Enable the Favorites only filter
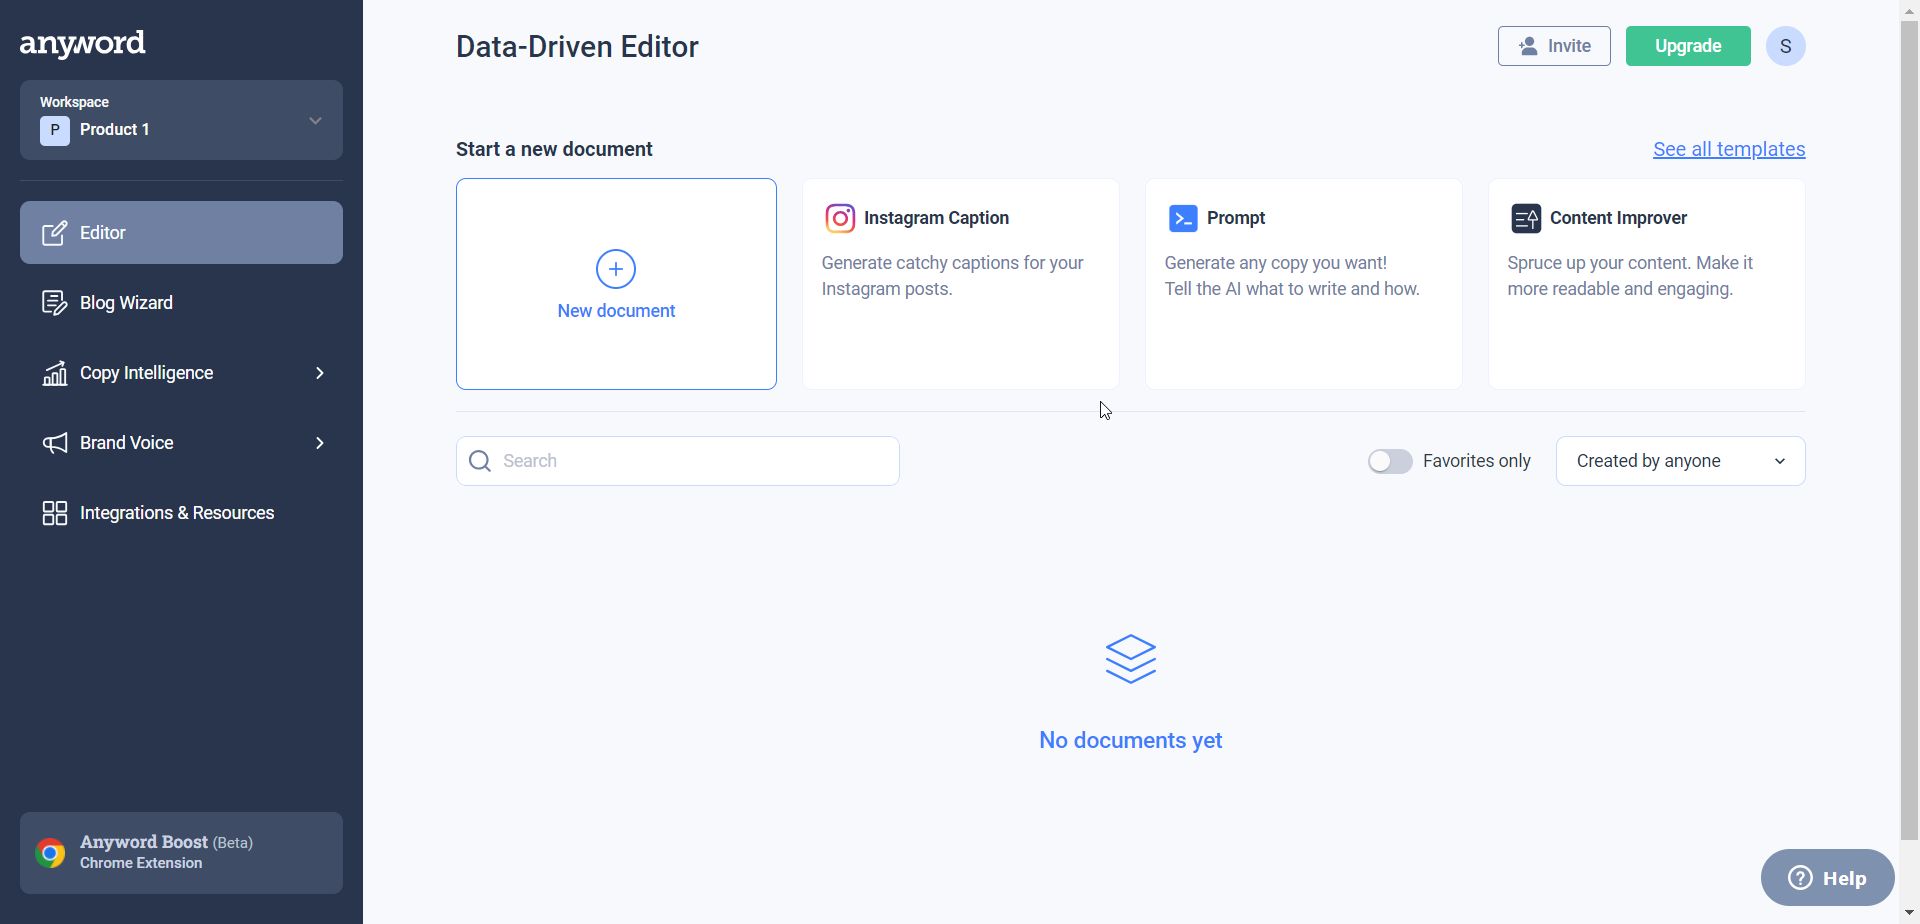Image resolution: width=1920 pixels, height=924 pixels. tap(1390, 461)
